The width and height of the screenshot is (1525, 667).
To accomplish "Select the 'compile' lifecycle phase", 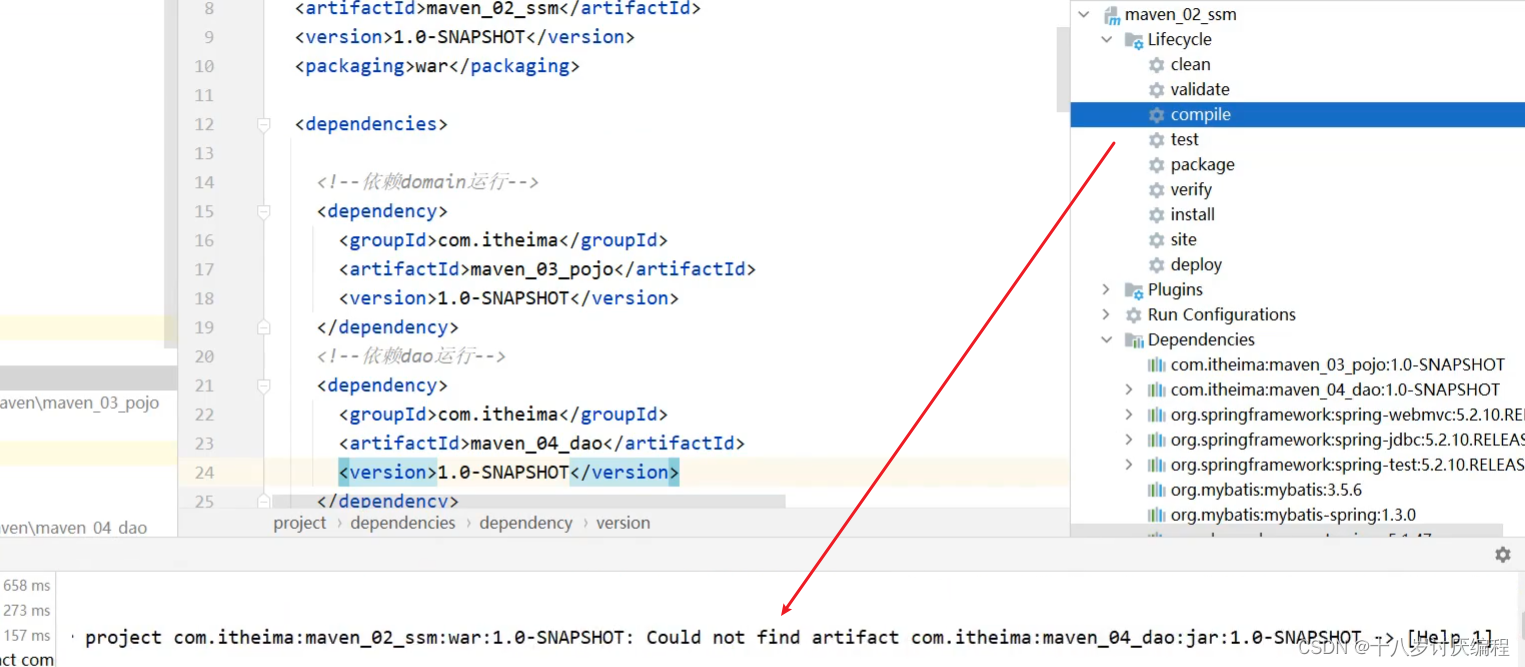I will tap(1201, 115).
